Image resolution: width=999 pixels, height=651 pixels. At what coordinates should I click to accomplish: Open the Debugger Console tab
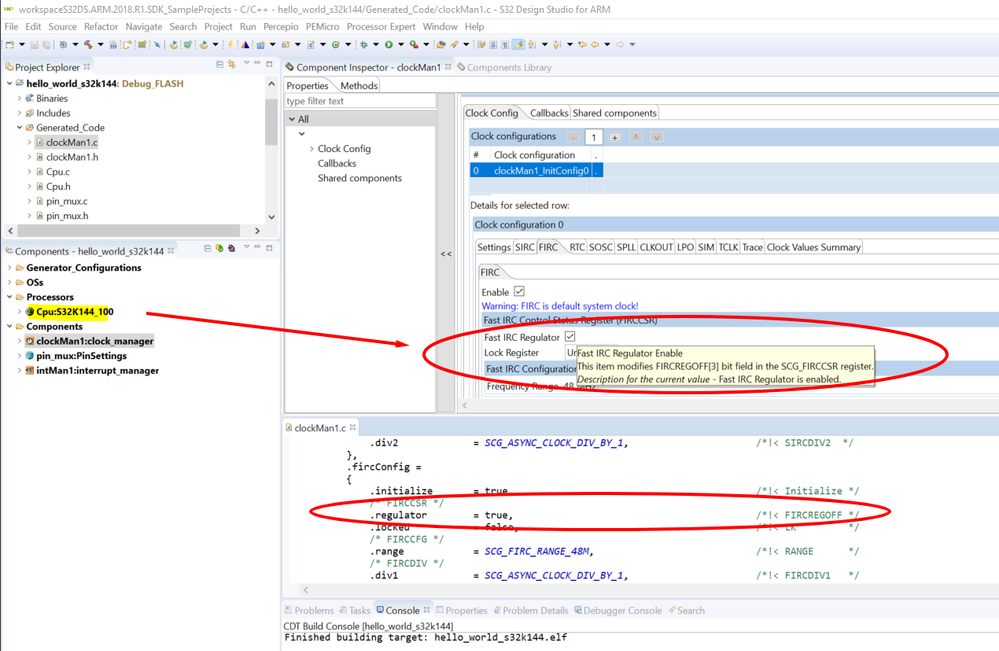(x=618, y=610)
